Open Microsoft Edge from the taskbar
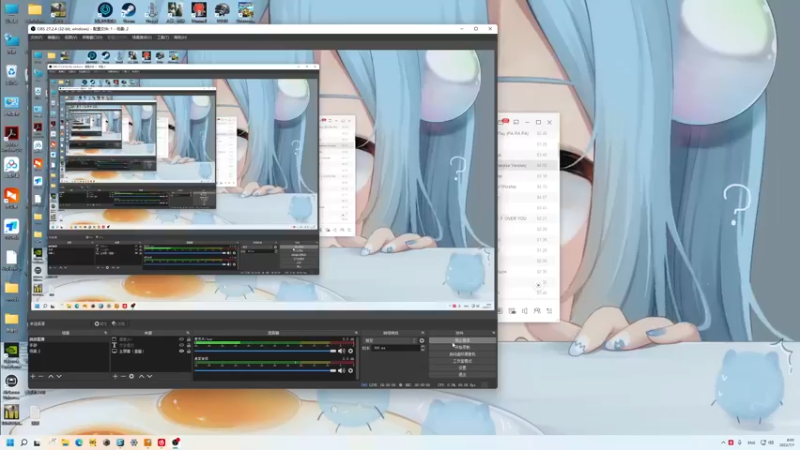The width and height of the screenshot is (800, 450). click(79, 442)
